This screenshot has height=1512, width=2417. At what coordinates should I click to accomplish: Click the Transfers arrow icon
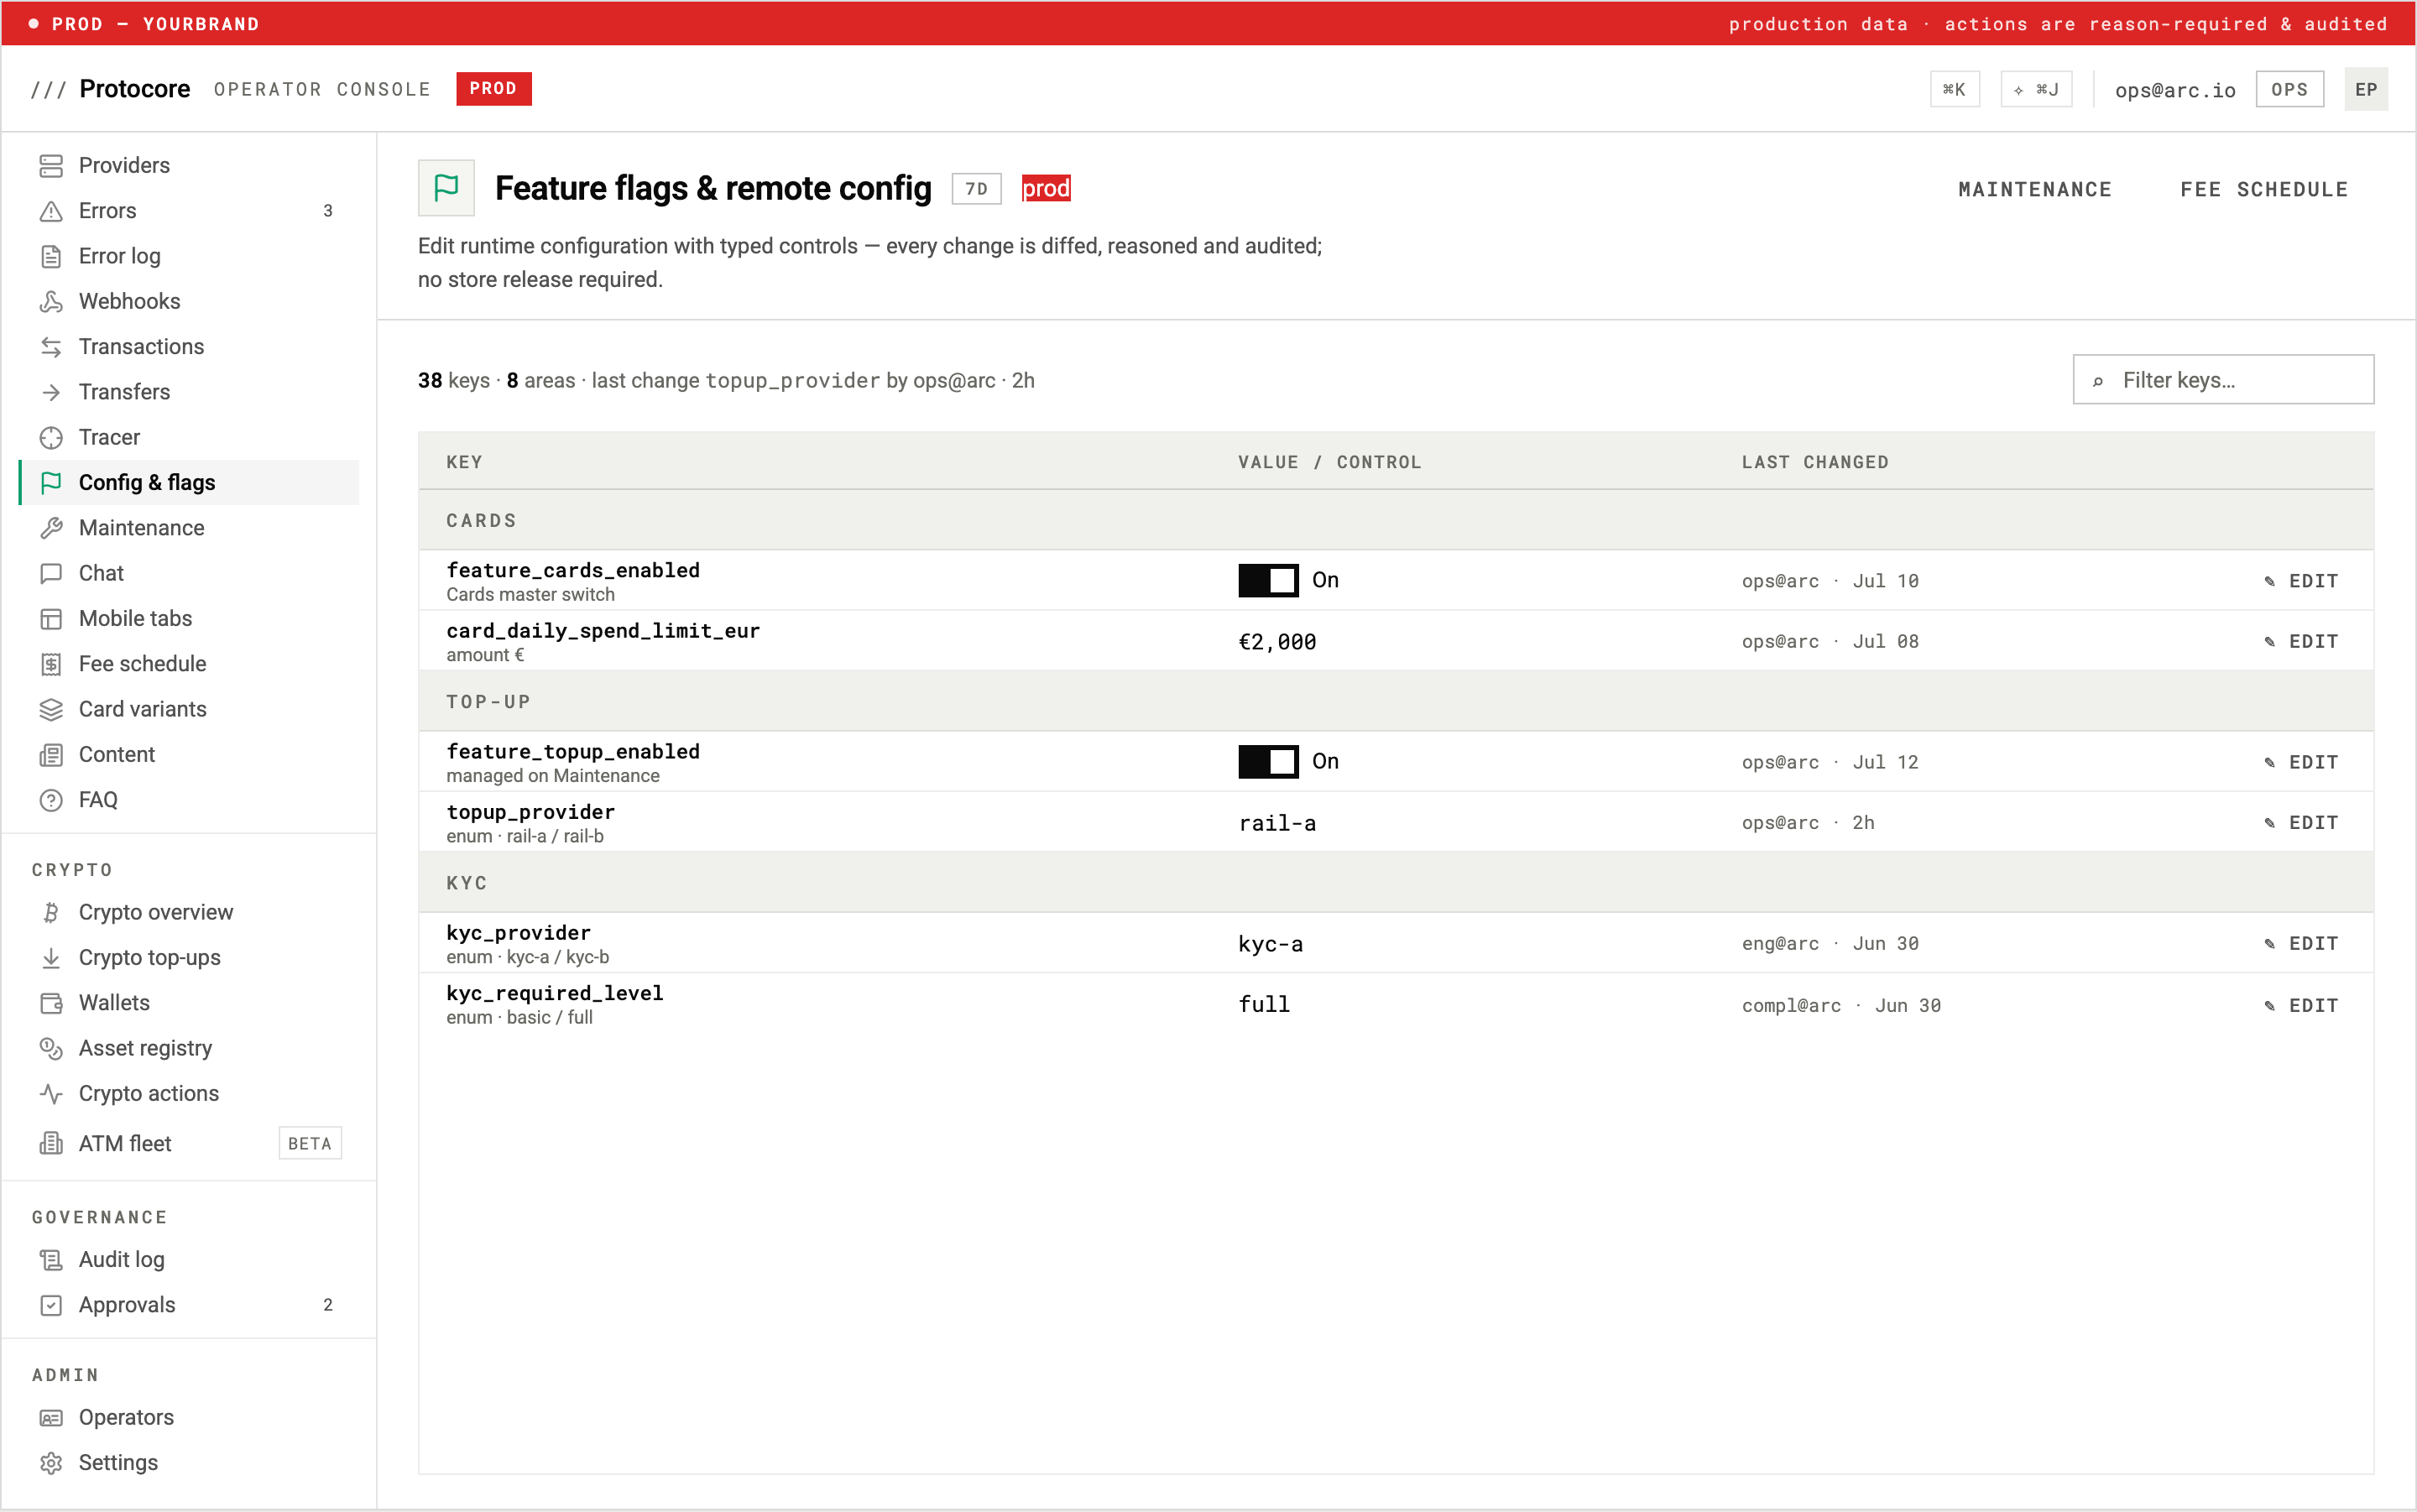(51, 392)
